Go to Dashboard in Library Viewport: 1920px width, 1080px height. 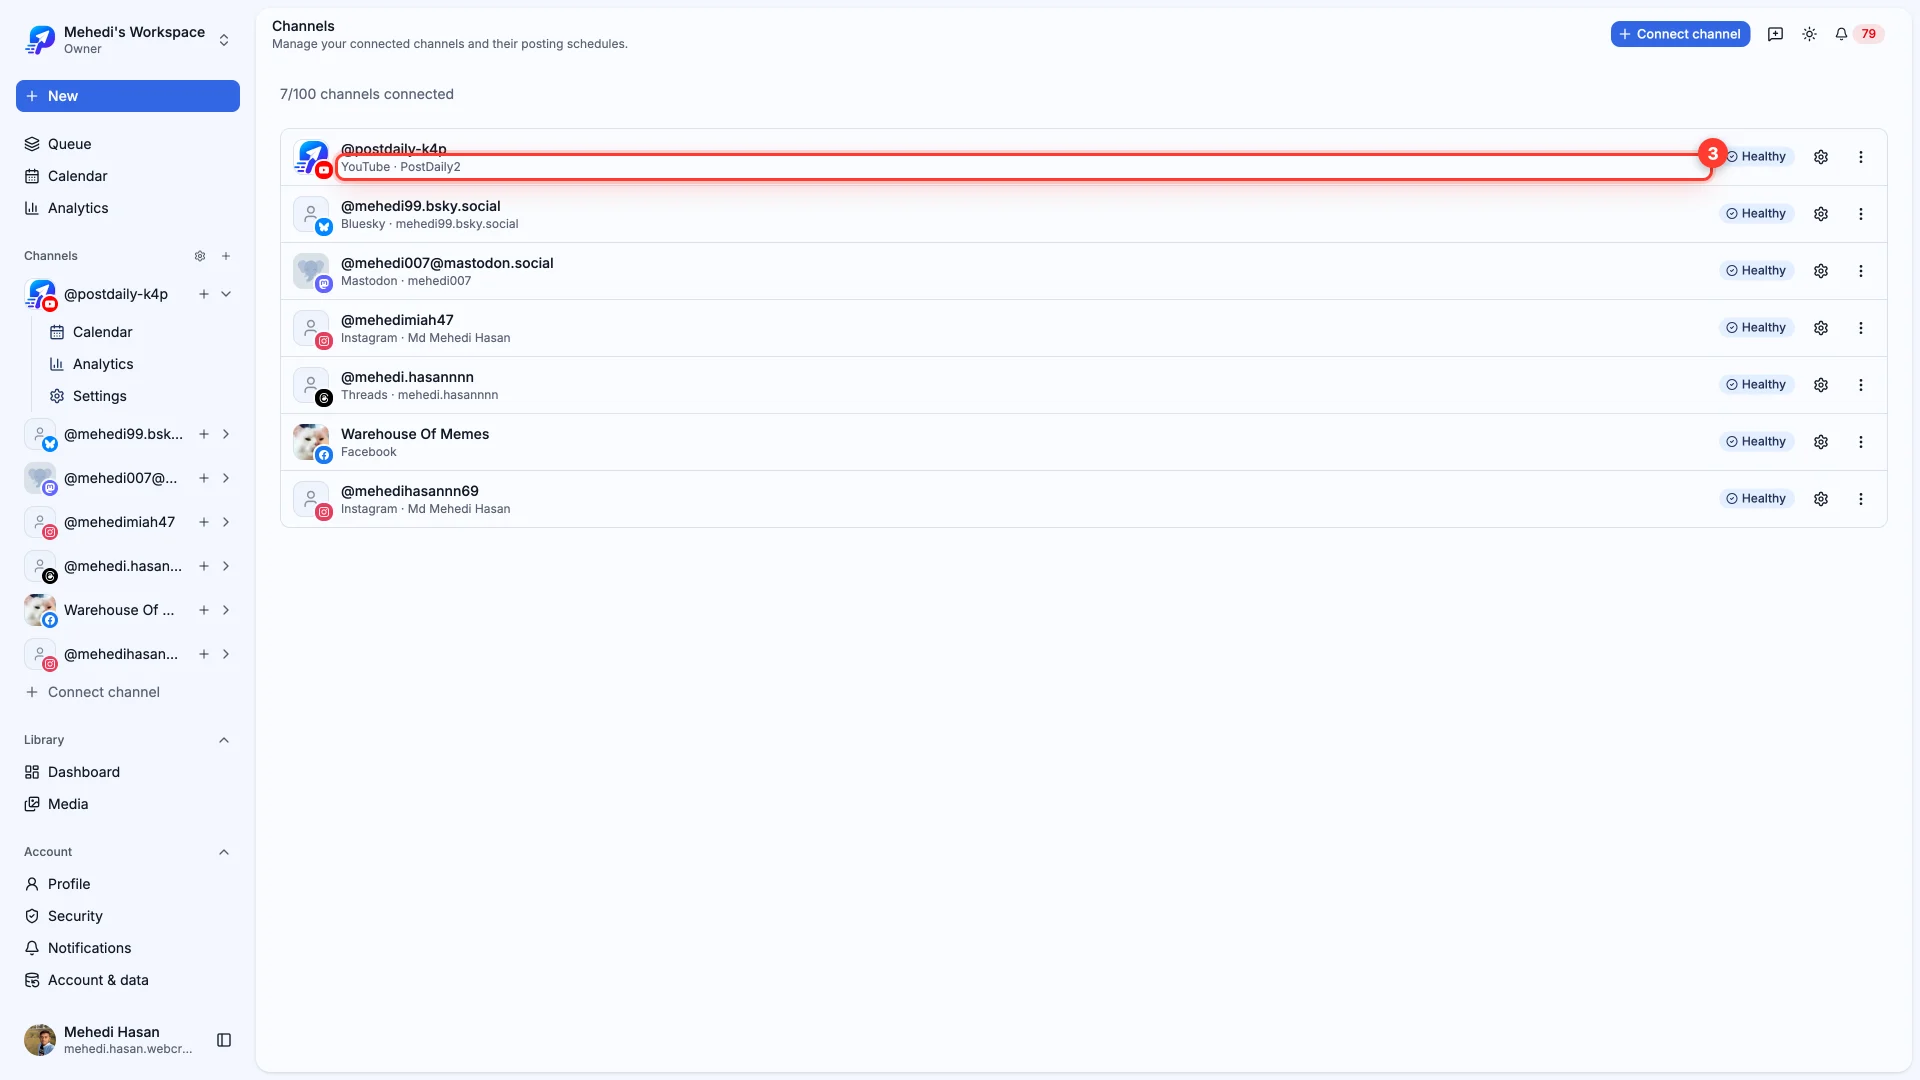click(128, 772)
